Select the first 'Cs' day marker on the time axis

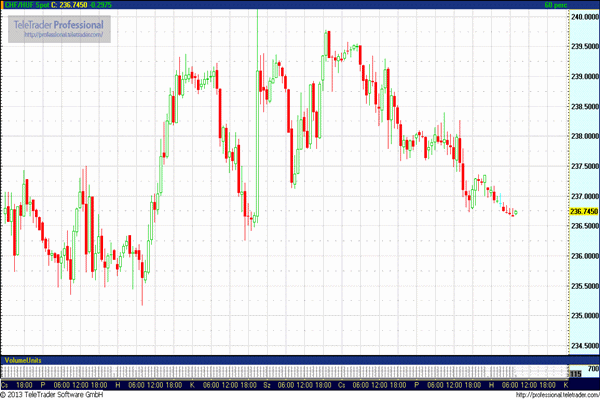(6, 384)
